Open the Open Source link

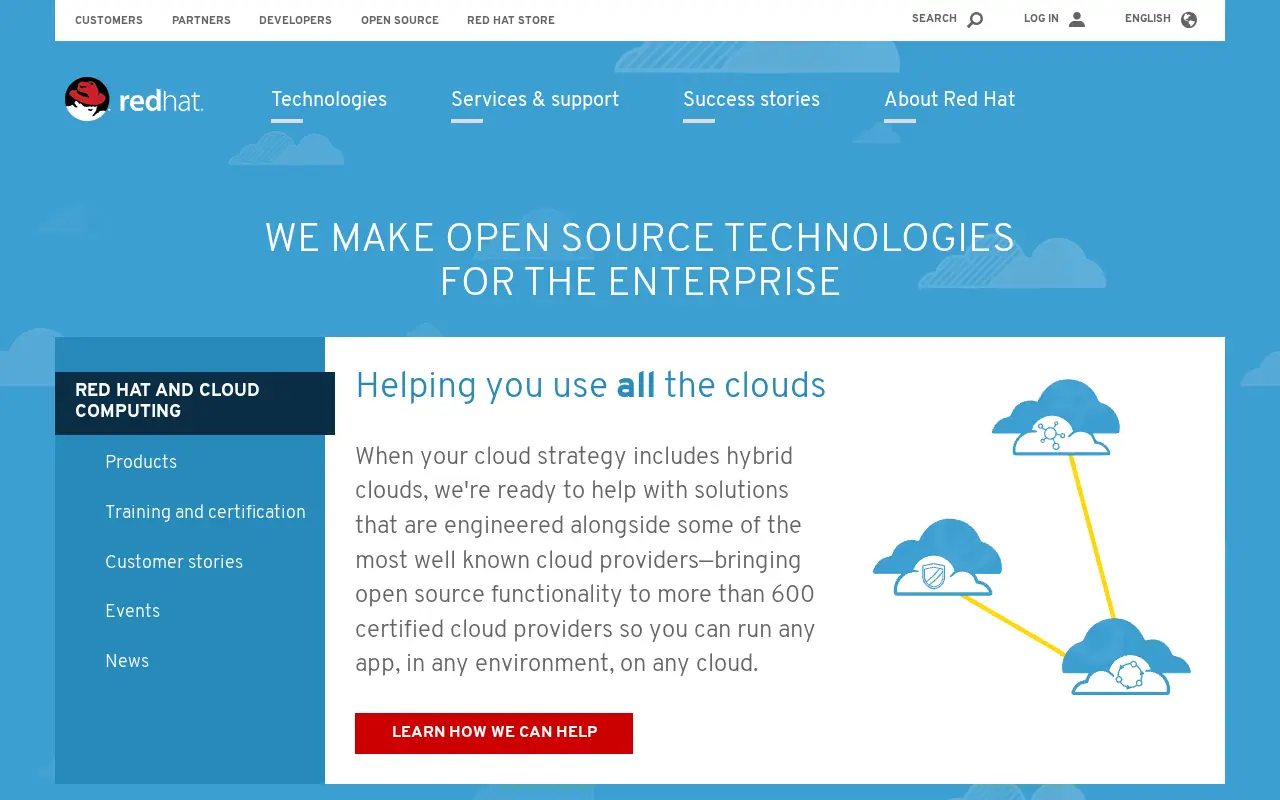tap(400, 20)
